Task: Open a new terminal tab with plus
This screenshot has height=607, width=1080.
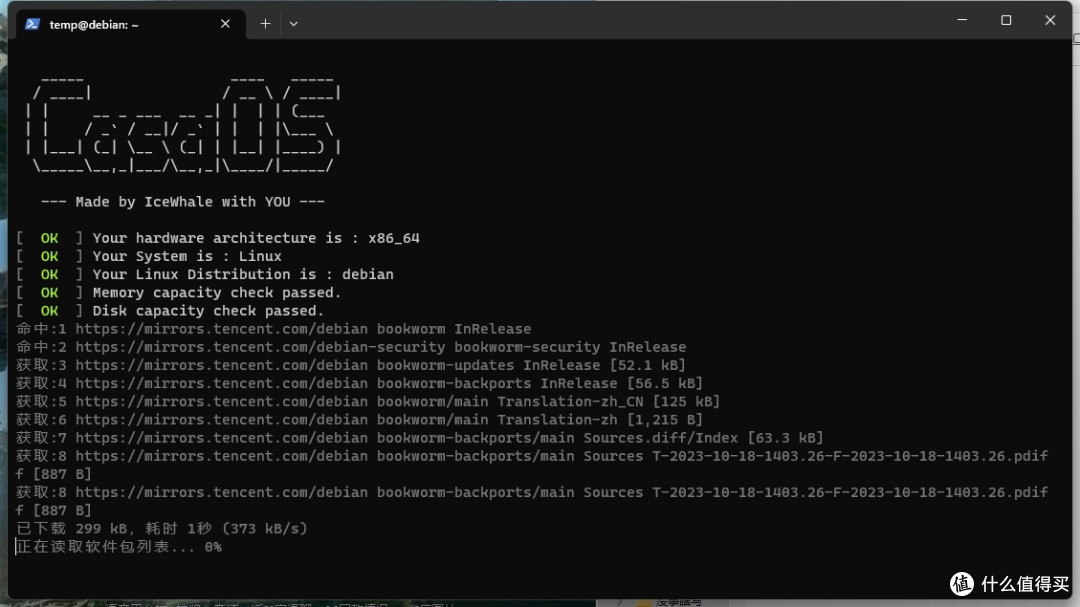Action: coord(265,24)
